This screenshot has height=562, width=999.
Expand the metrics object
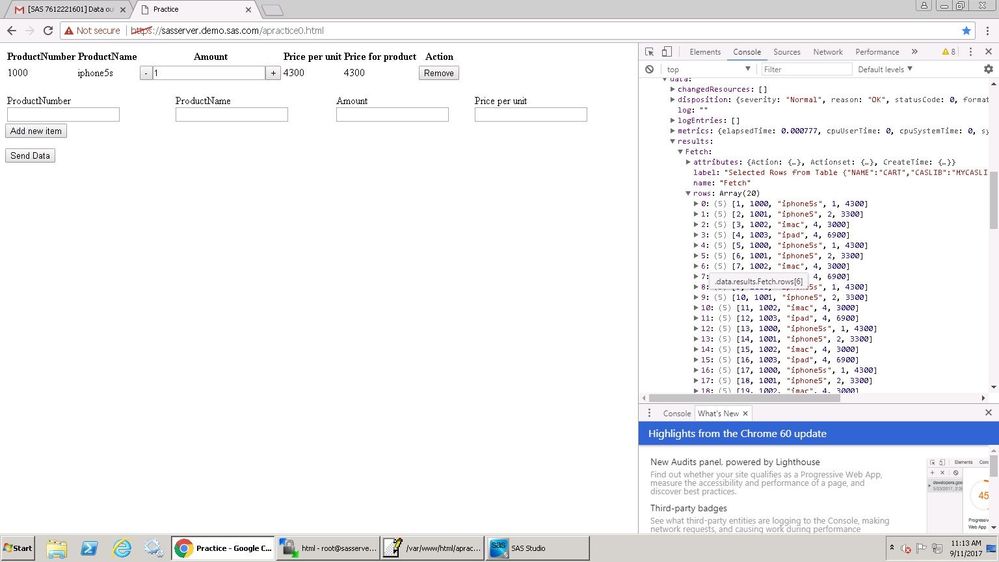[x=672, y=131]
